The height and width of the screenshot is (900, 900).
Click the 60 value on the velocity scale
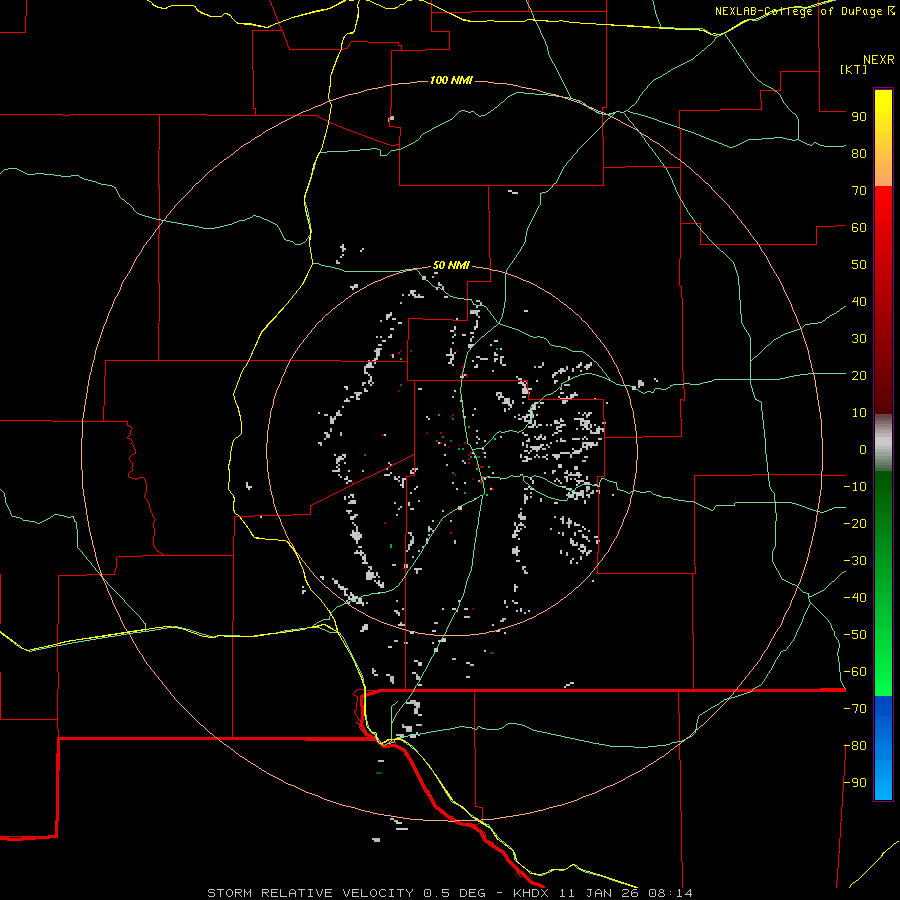tap(859, 227)
